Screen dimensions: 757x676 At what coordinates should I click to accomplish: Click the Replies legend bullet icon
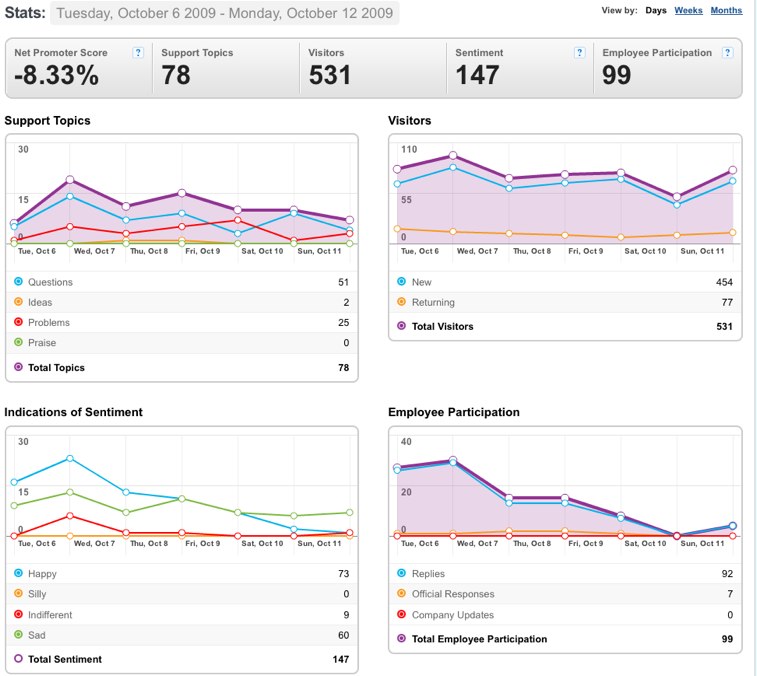click(x=401, y=573)
